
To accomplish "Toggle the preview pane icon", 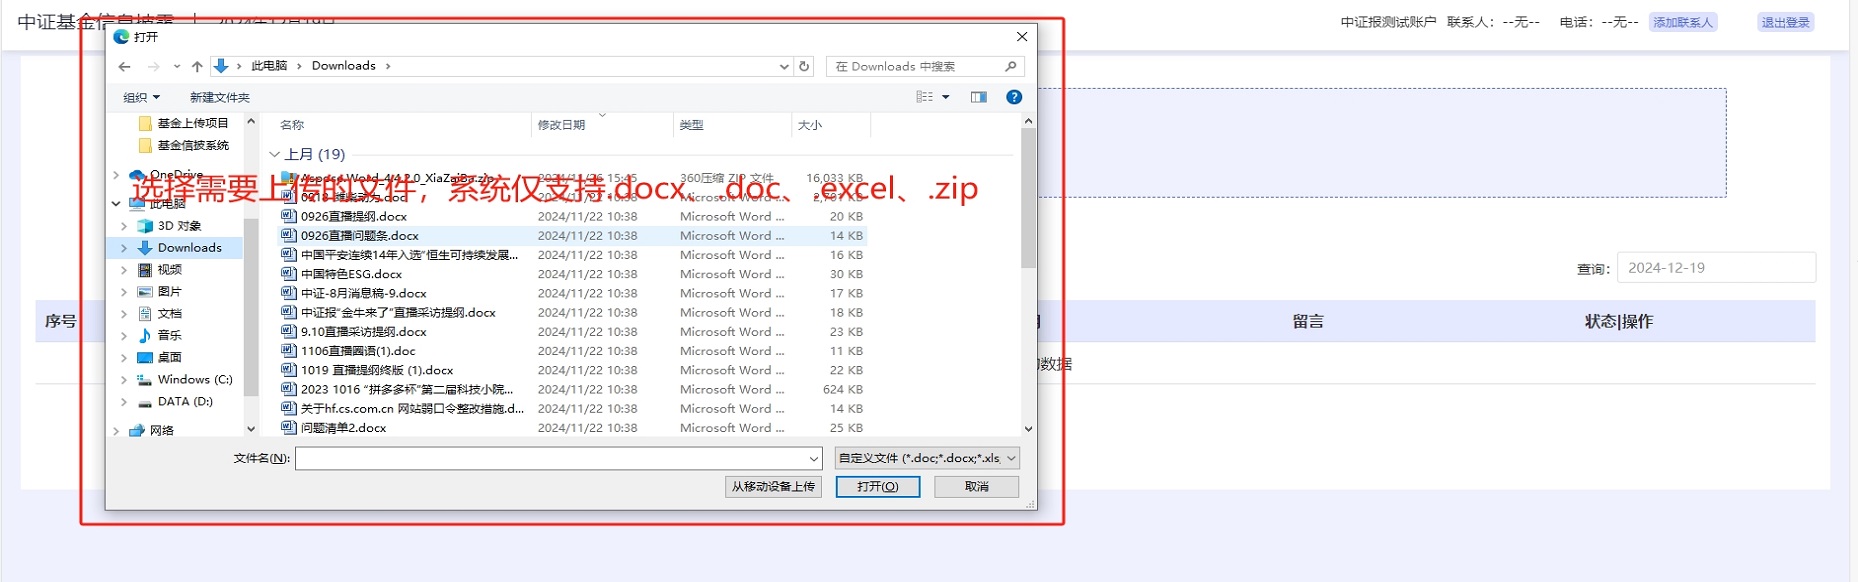I will pyautogui.click(x=978, y=97).
